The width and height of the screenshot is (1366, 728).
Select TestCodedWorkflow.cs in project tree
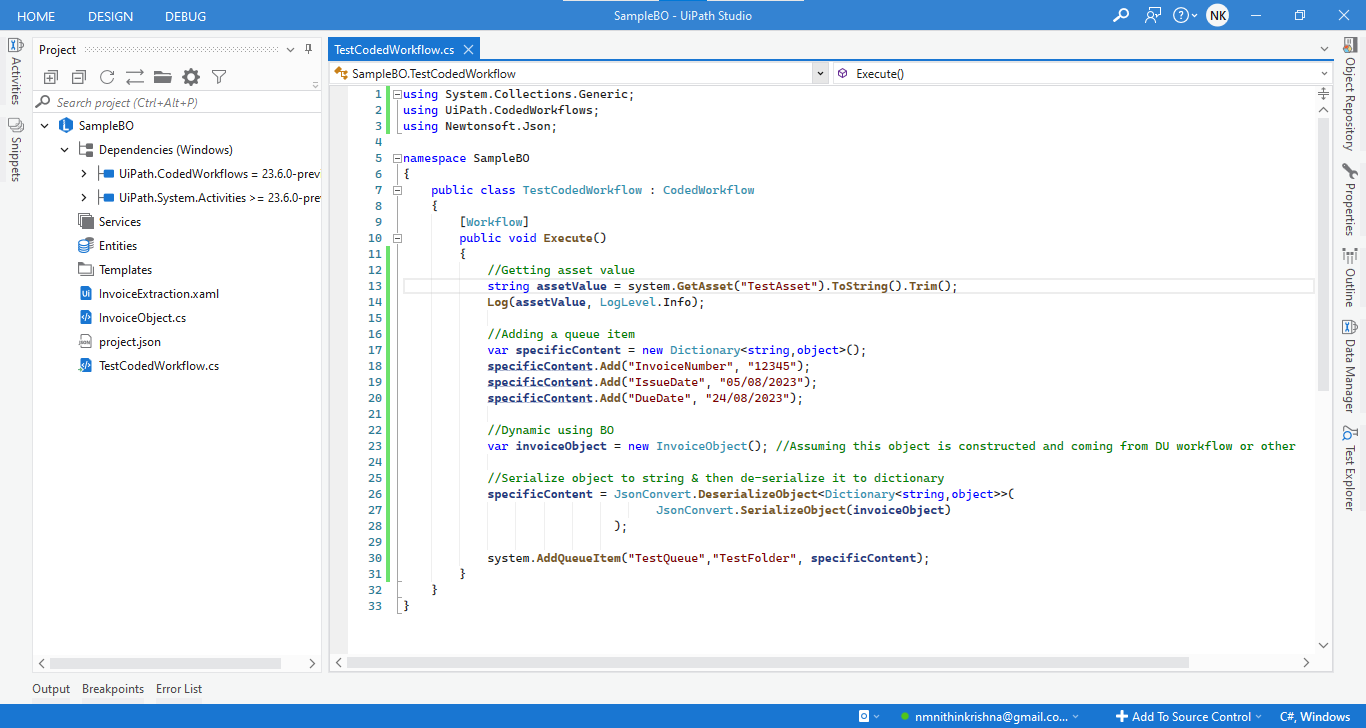[x=148, y=366]
